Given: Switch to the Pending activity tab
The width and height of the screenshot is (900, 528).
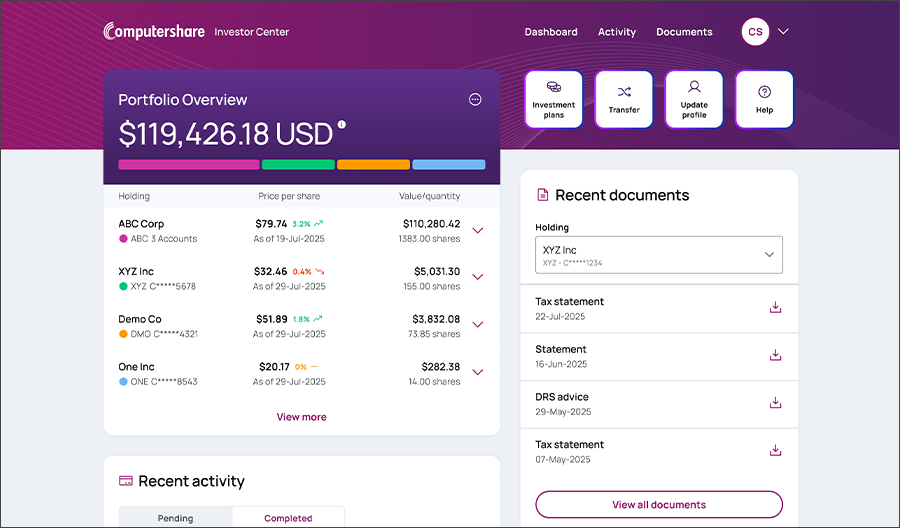Looking at the screenshot, I should click(x=176, y=518).
